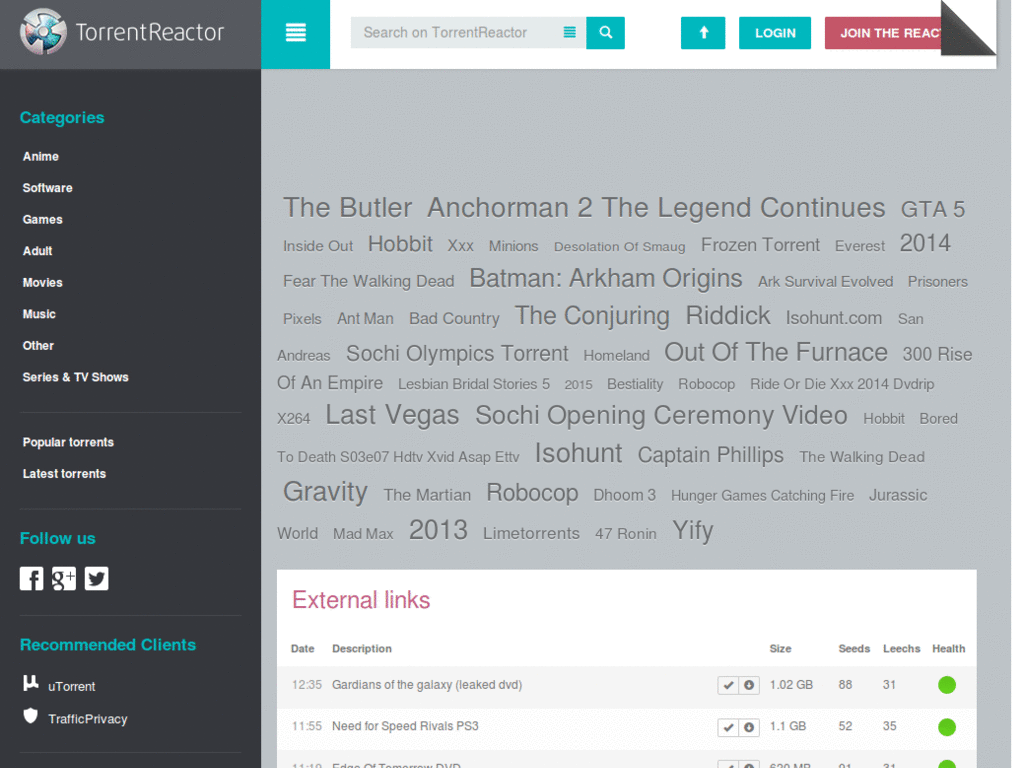Expand search category options in search box
The width and height of the screenshot is (1024, 768).
click(569, 33)
